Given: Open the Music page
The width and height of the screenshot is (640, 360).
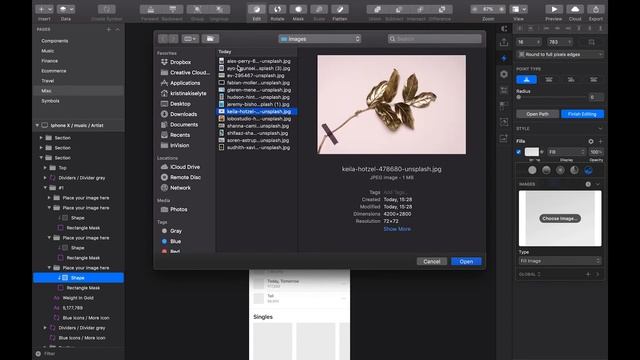Looking at the screenshot, I should pyautogui.click(x=47, y=51).
